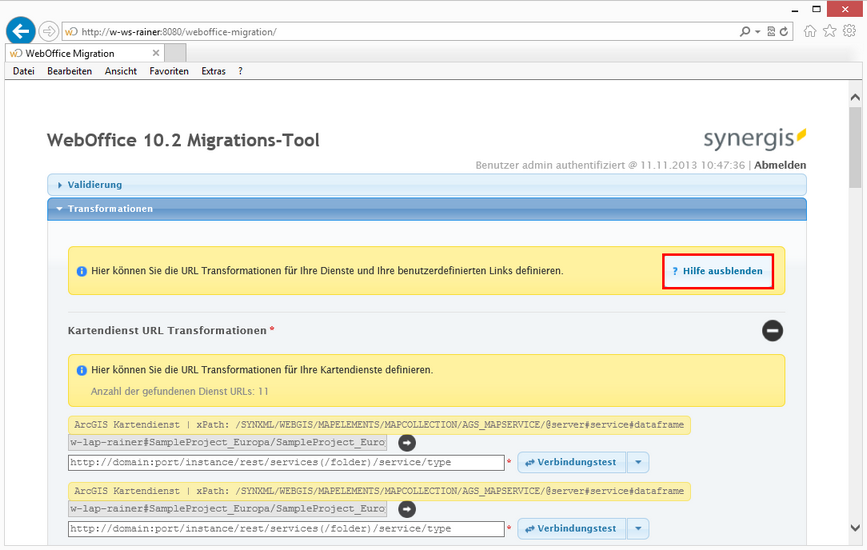867x550 pixels.
Task: Click the scrollbar down arrow
Action: point(855,528)
